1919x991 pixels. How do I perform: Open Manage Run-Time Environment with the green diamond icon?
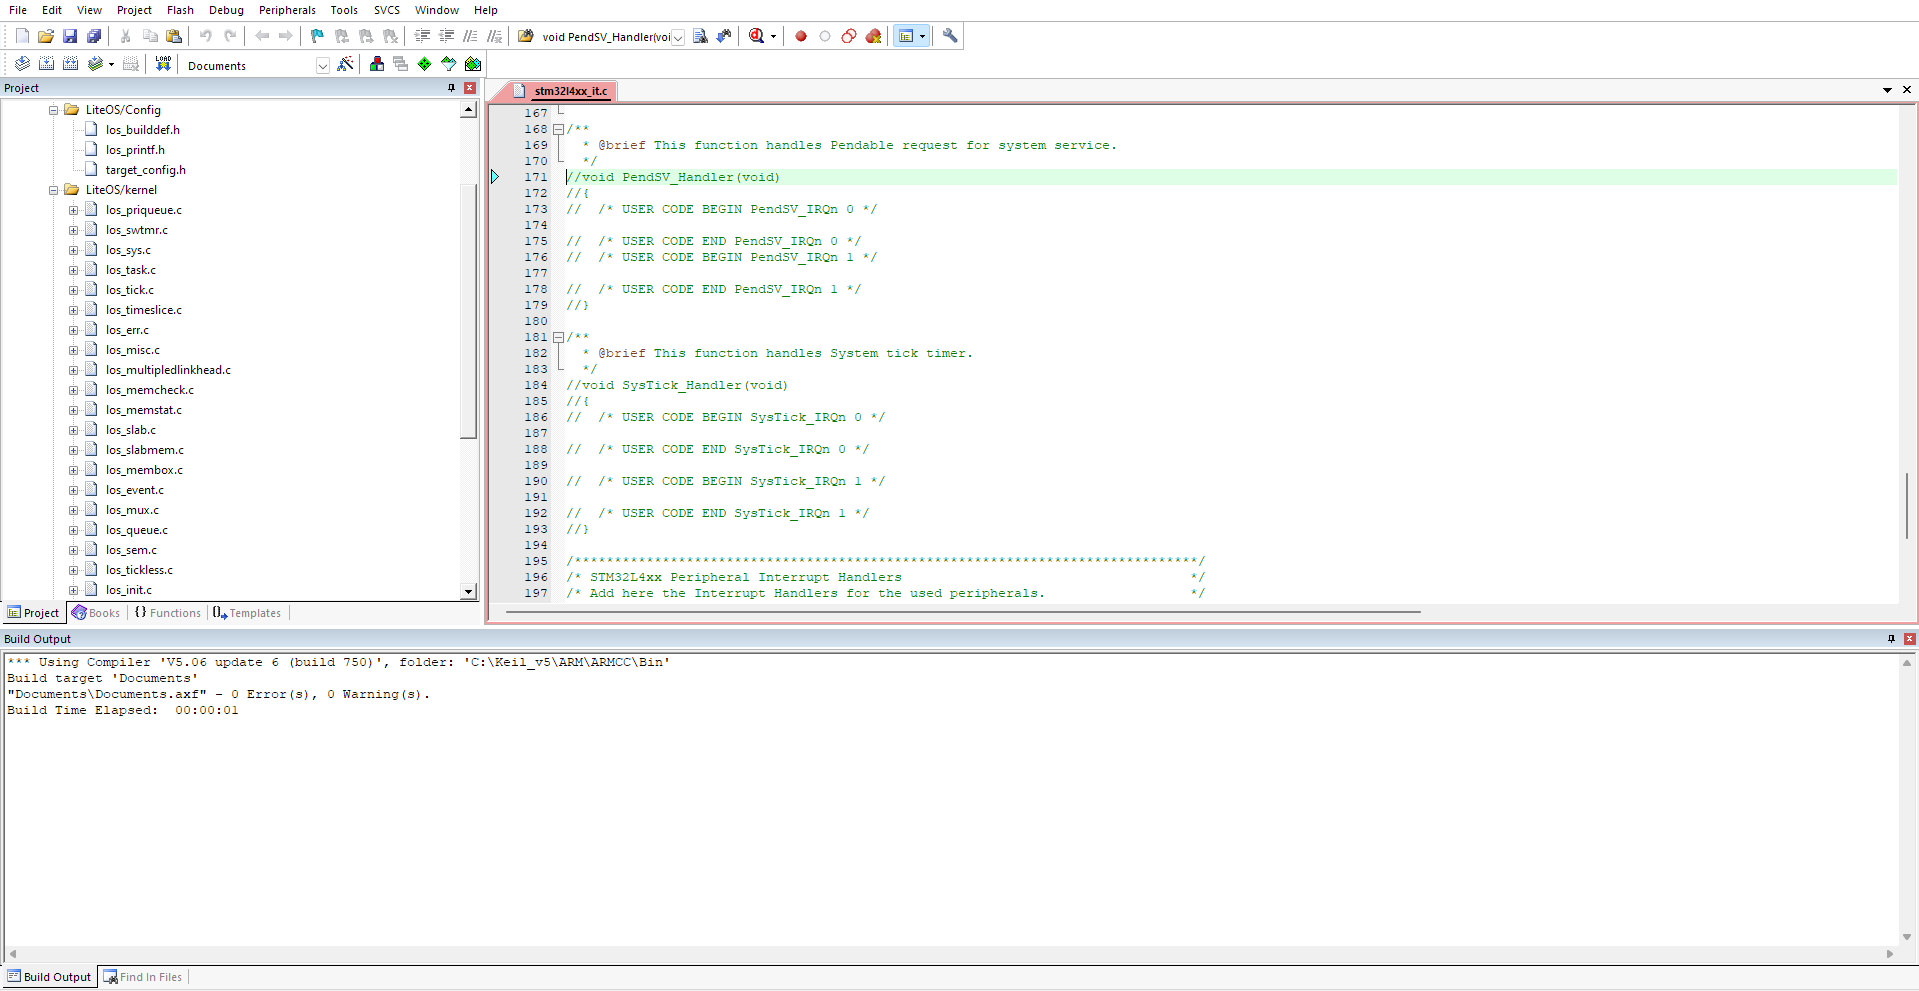pos(424,64)
